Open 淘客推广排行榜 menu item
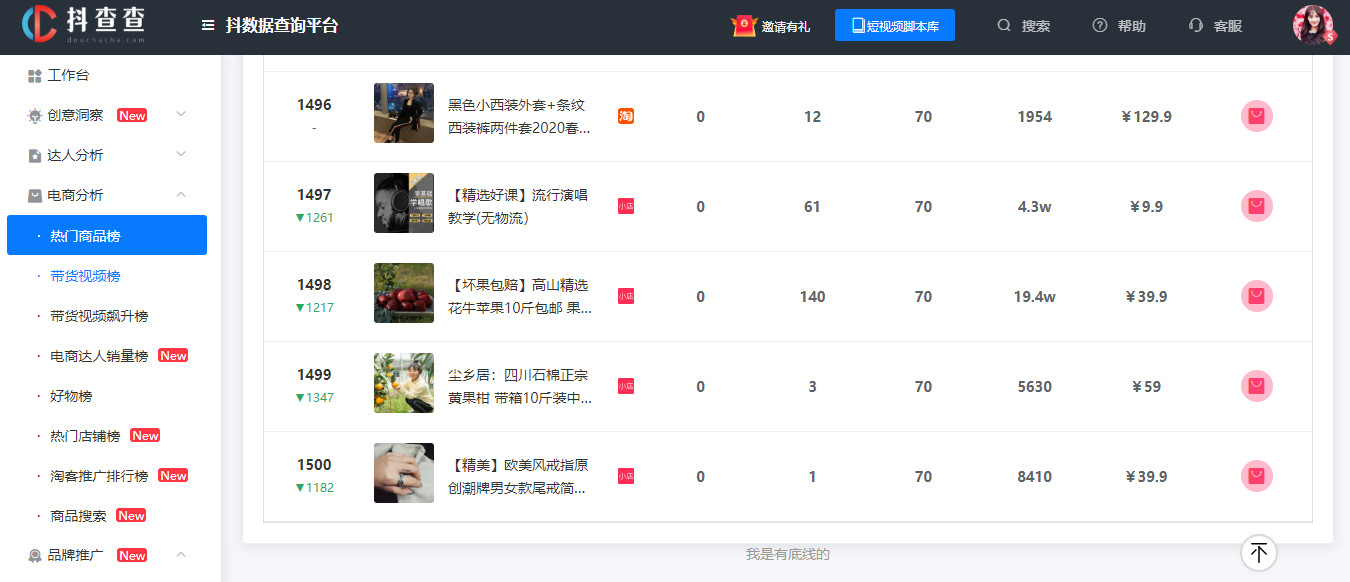This screenshot has height=582, width=1350. click(99, 476)
